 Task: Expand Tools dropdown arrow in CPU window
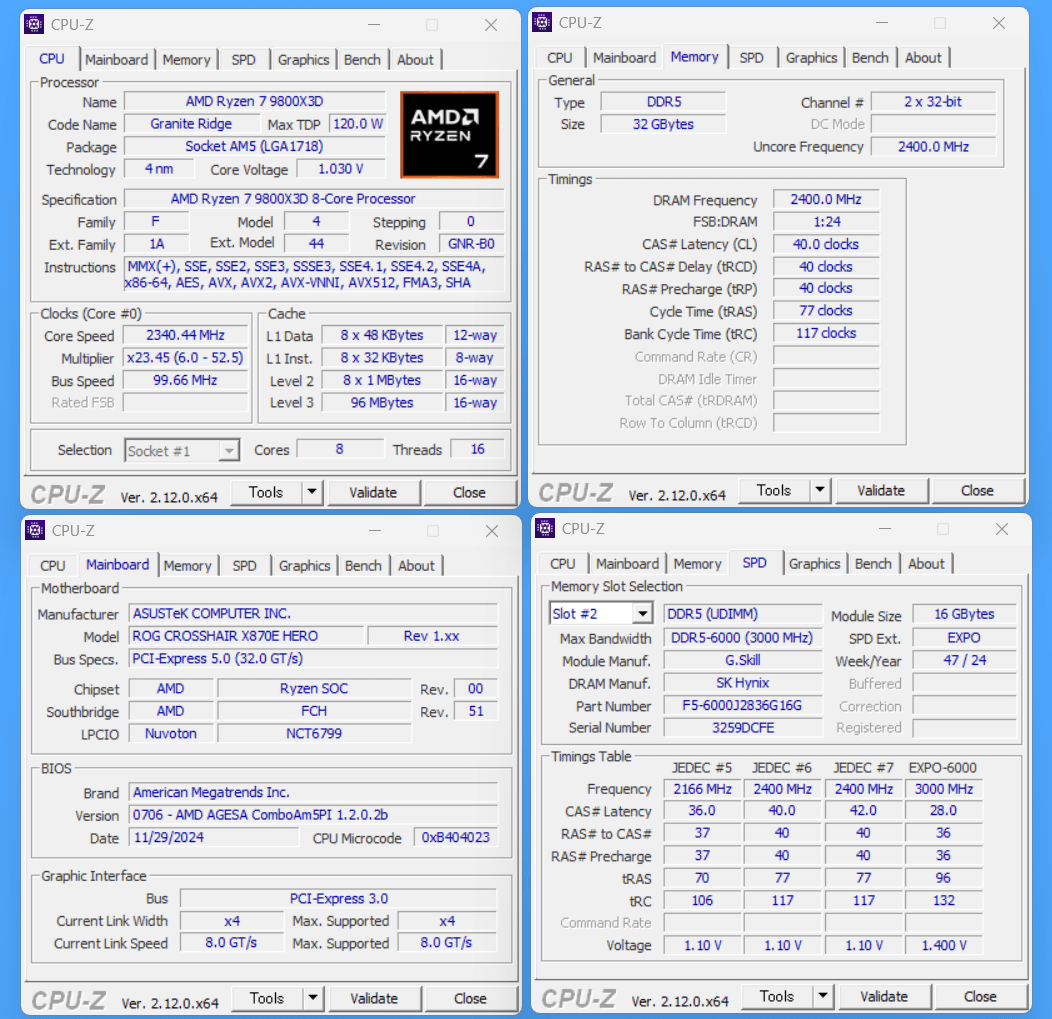point(311,492)
